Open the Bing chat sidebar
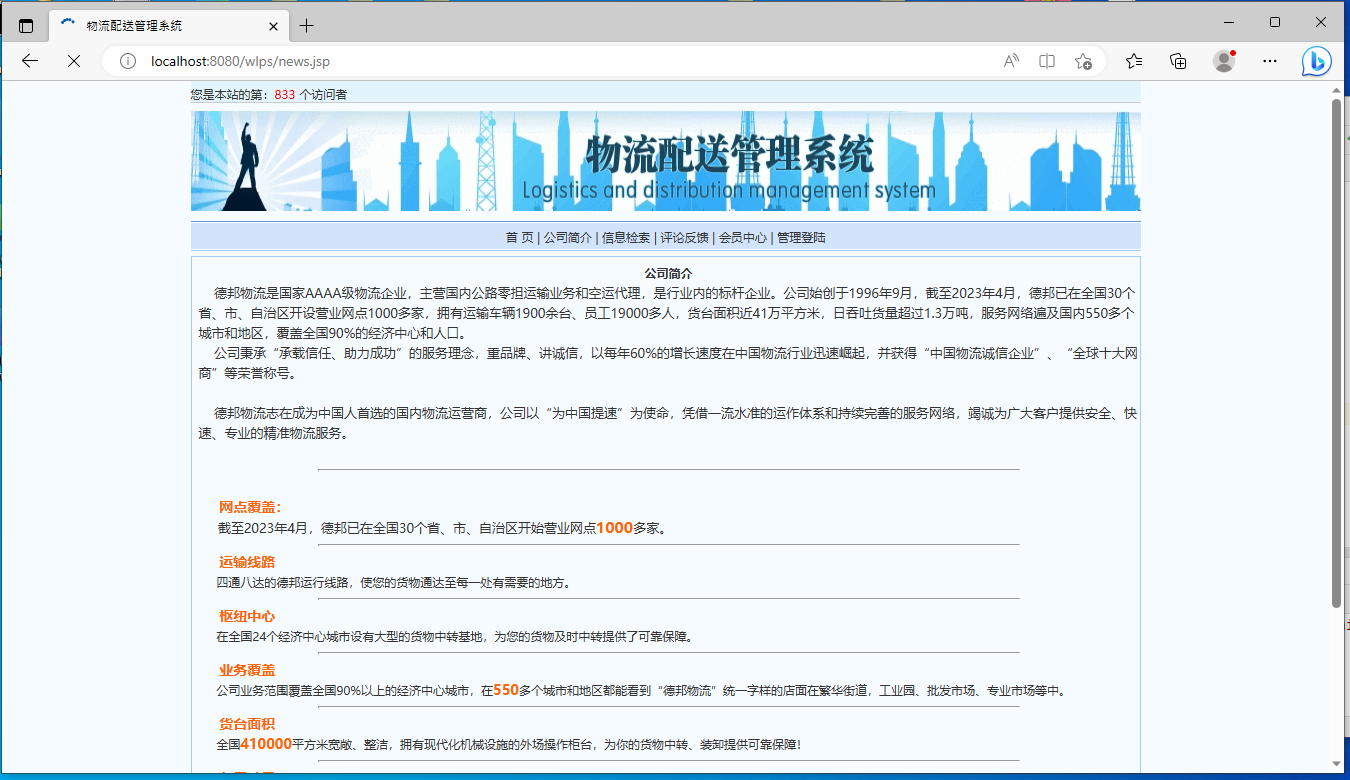Screen dimensions: 1350x780 1317,61
